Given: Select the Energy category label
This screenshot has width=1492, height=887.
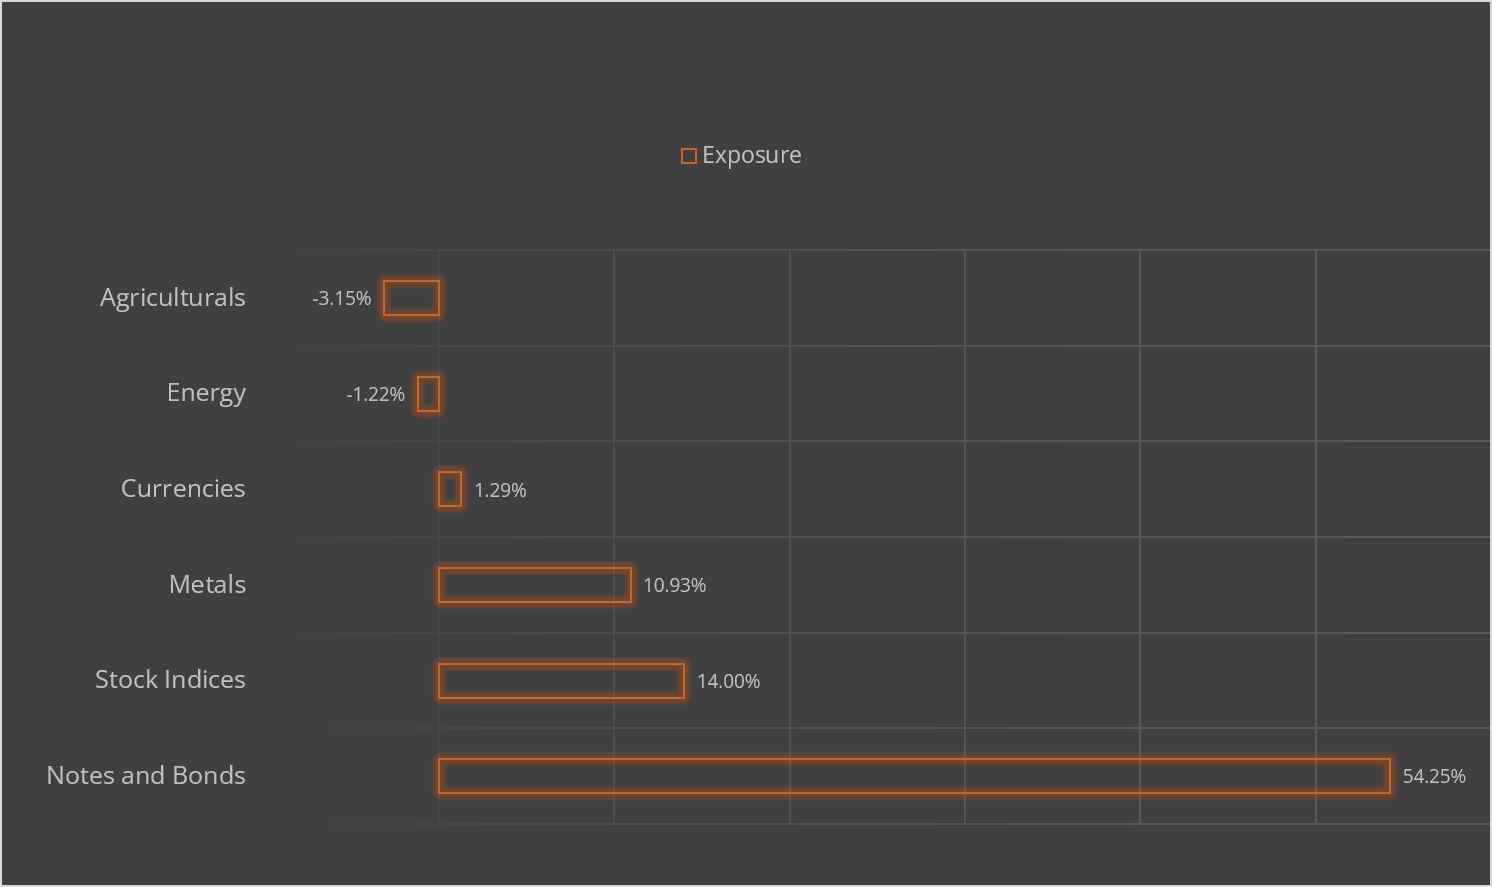Looking at the screenshot, I should tap(206, 393).
